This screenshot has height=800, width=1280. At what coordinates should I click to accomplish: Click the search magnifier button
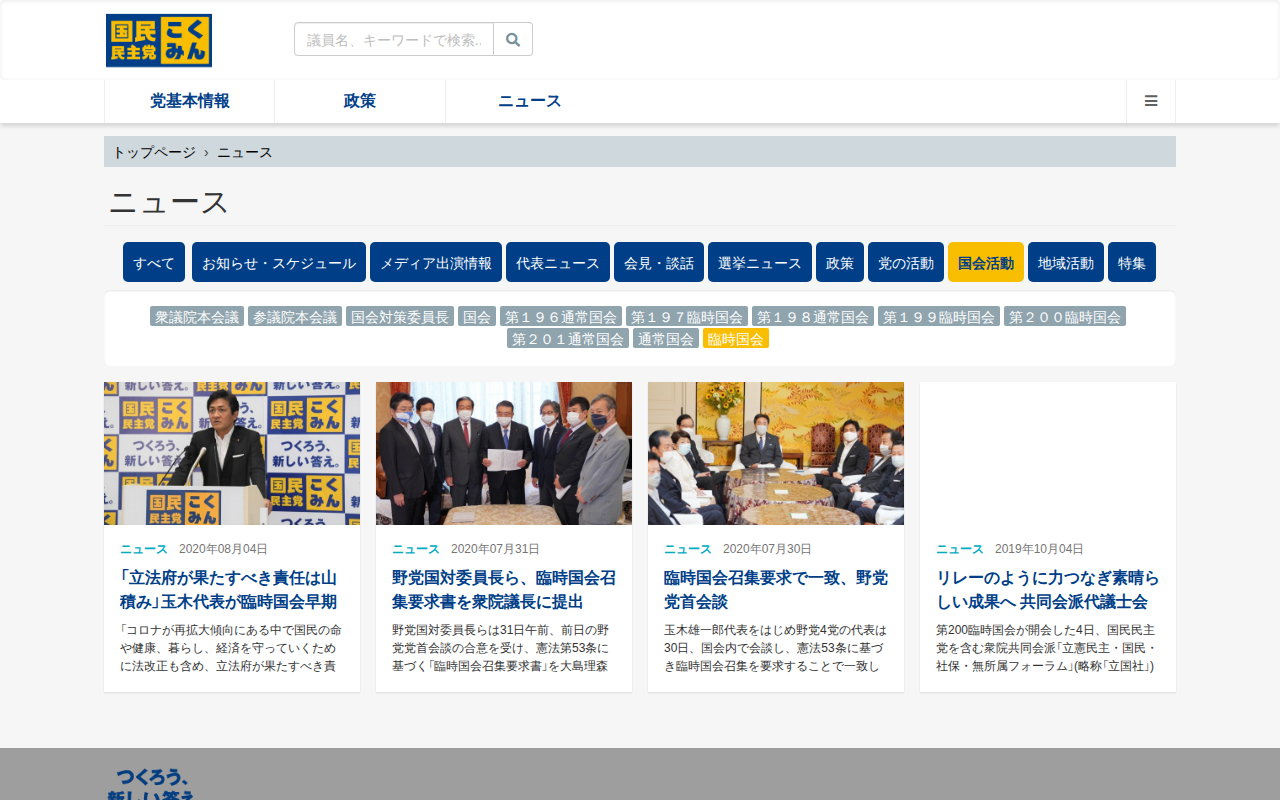click(513, 39)
